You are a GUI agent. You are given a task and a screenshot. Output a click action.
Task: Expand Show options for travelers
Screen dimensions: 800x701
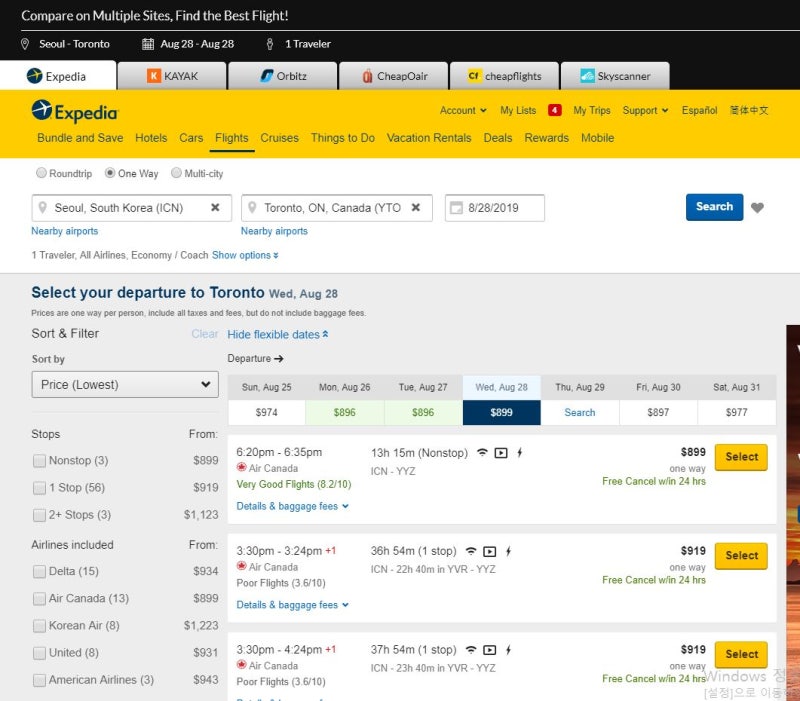(245, 255)
